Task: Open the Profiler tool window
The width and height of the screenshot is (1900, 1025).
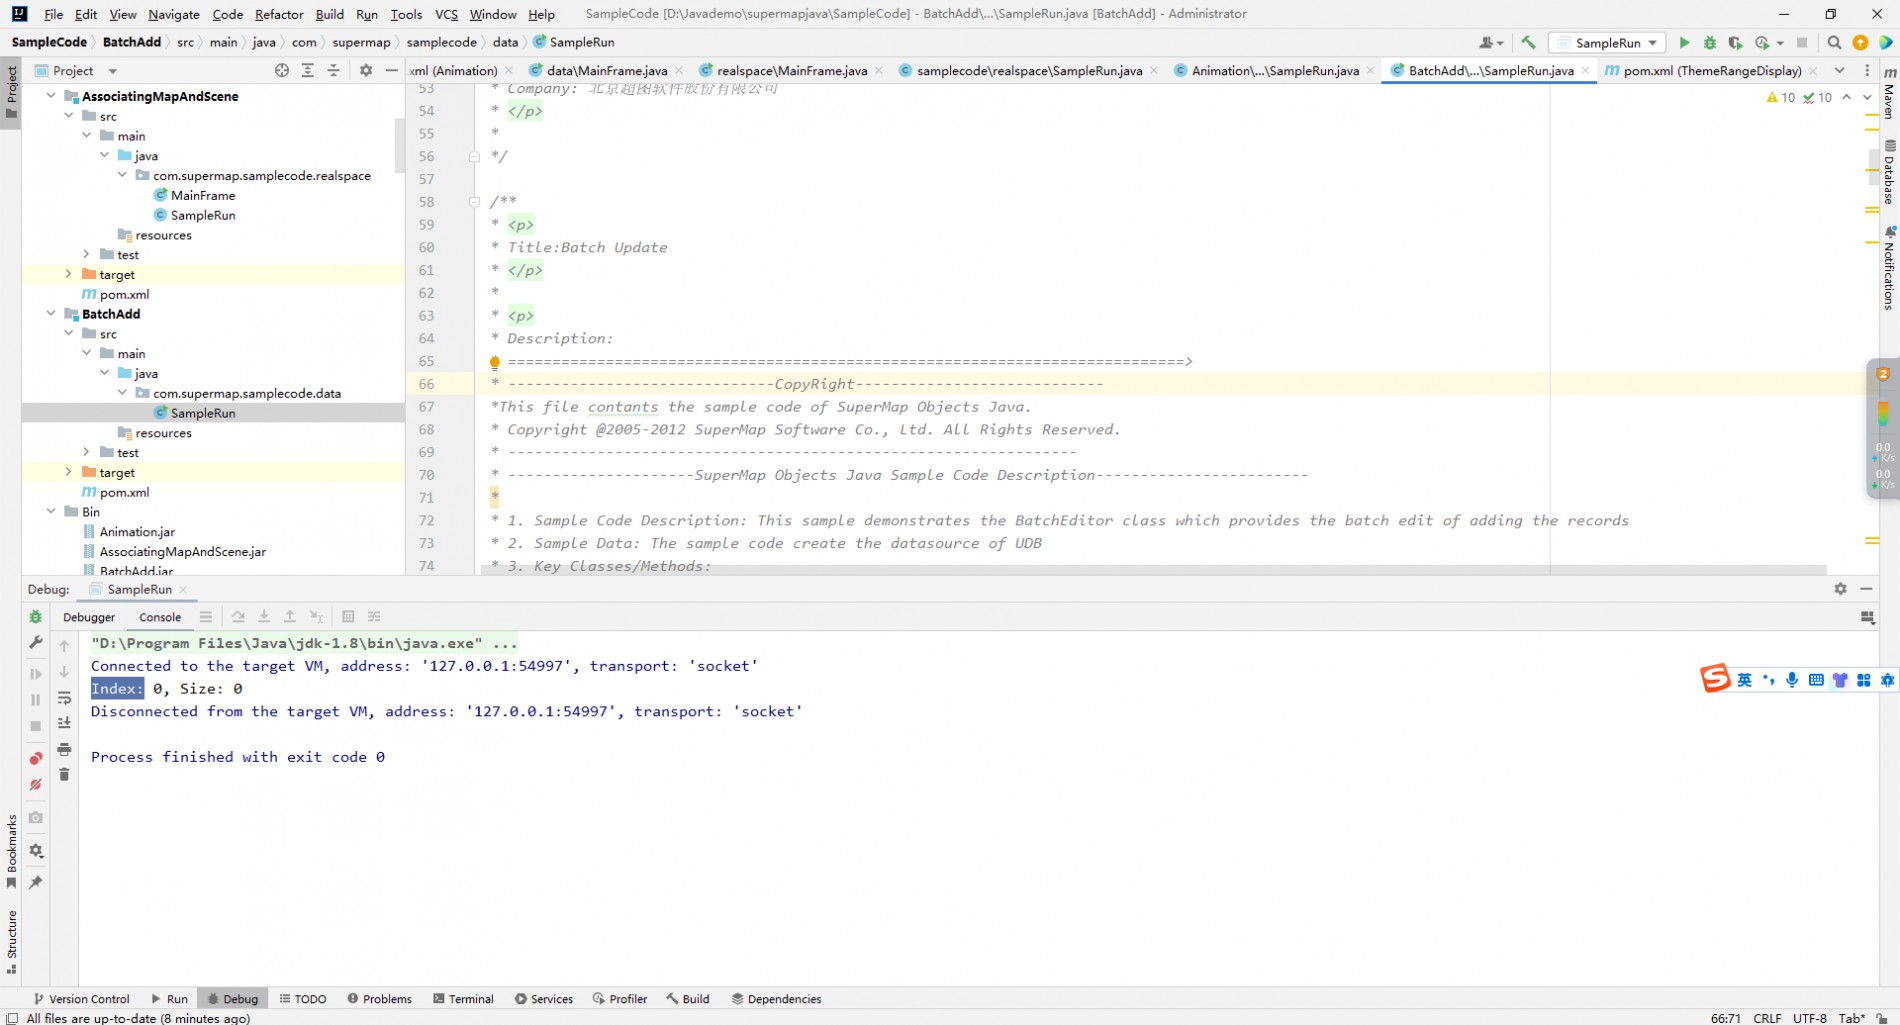Action: pos(620,999)
